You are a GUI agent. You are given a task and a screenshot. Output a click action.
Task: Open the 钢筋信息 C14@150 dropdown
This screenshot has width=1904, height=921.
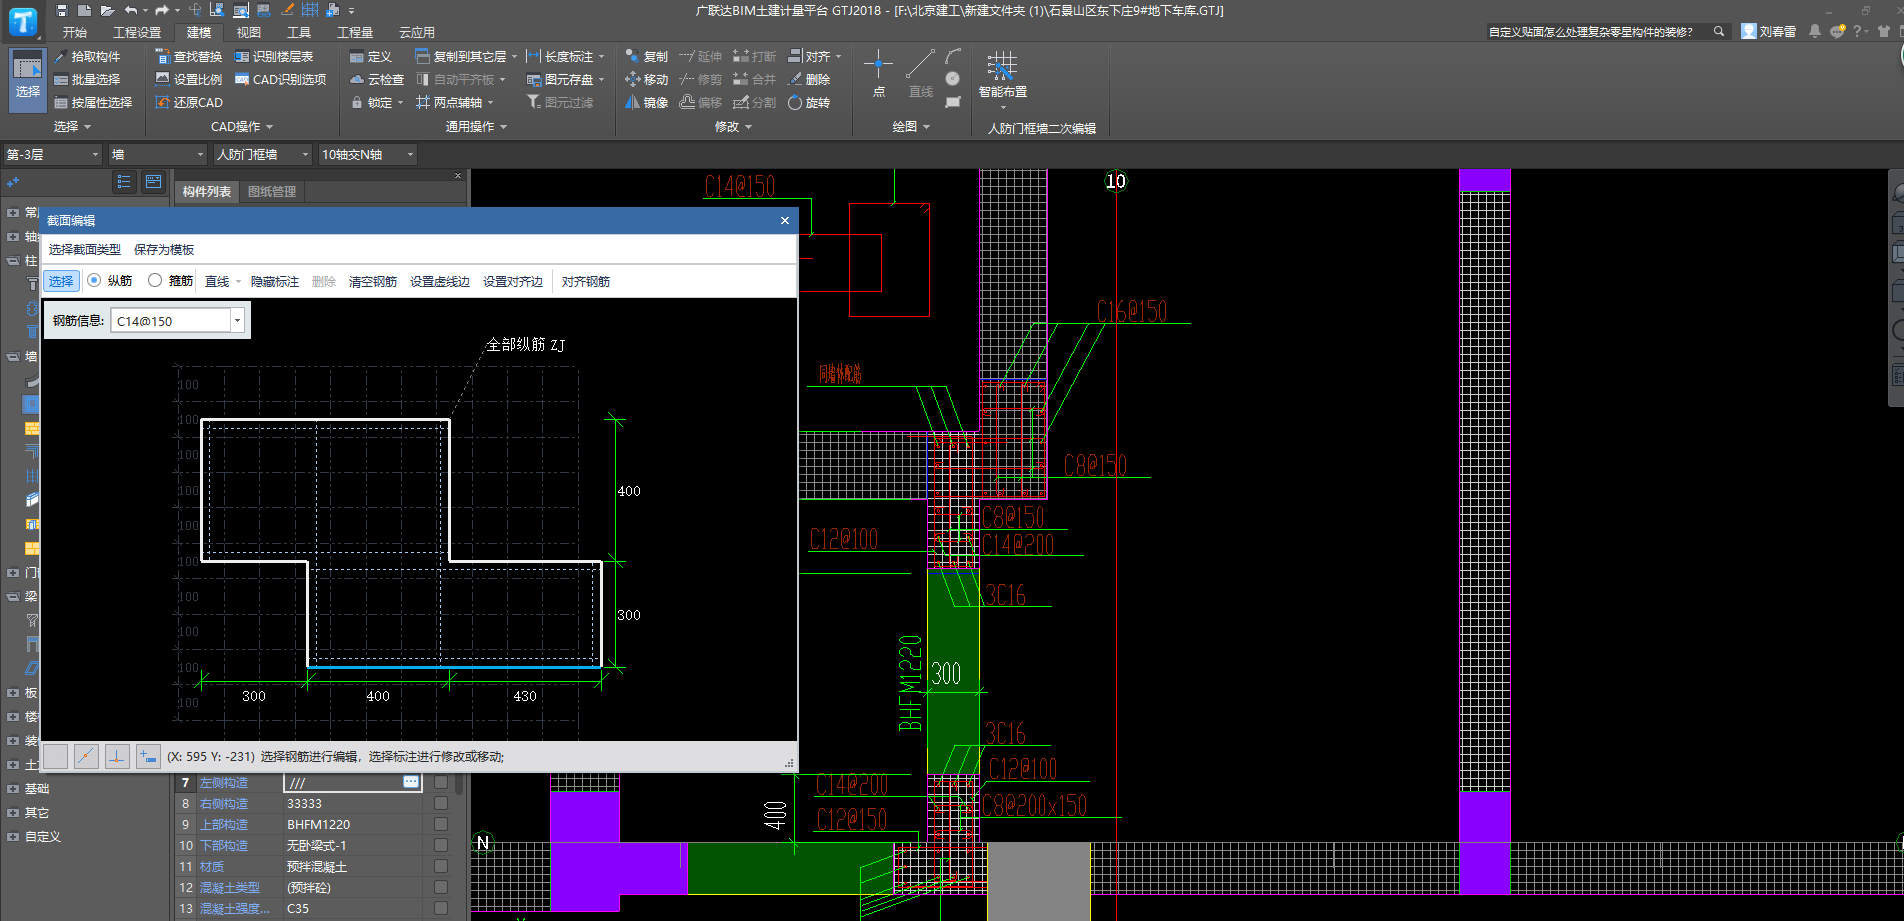(237, 321)
